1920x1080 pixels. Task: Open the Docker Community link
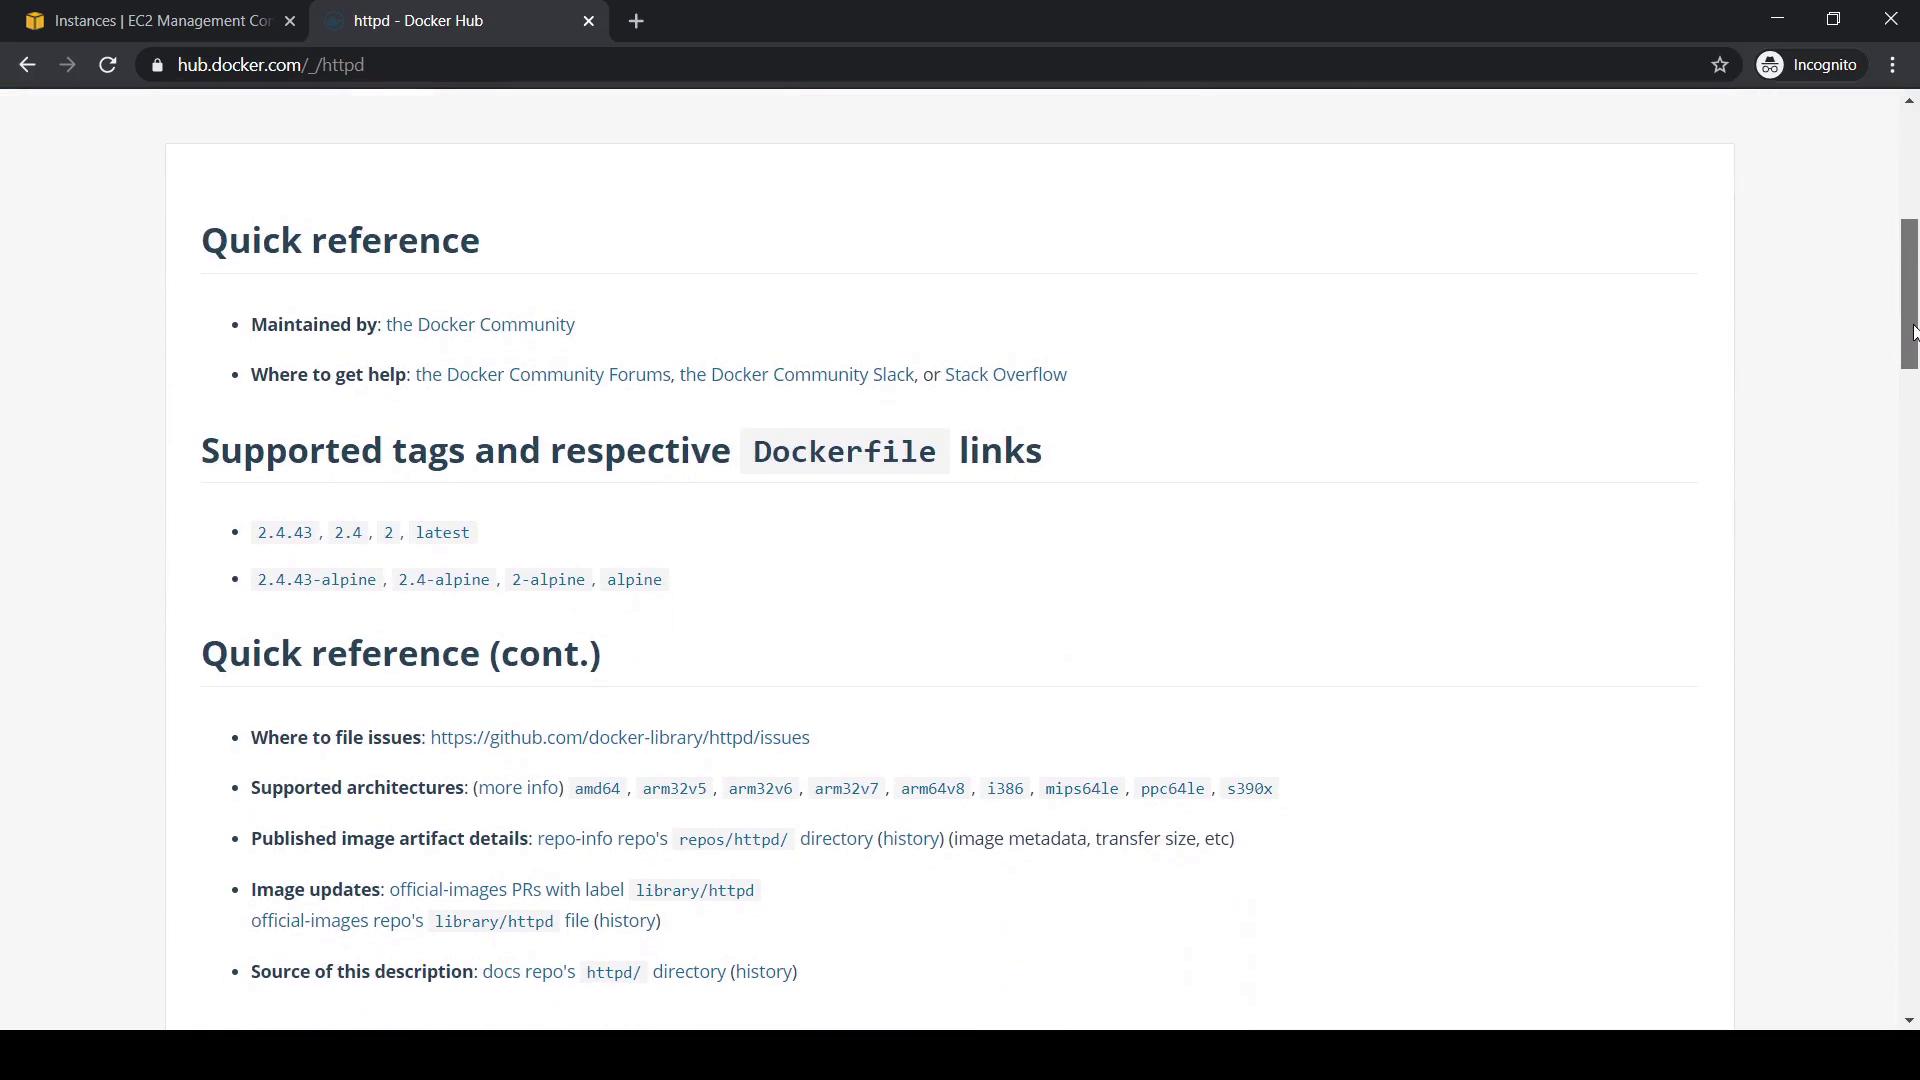click(480, 325)
